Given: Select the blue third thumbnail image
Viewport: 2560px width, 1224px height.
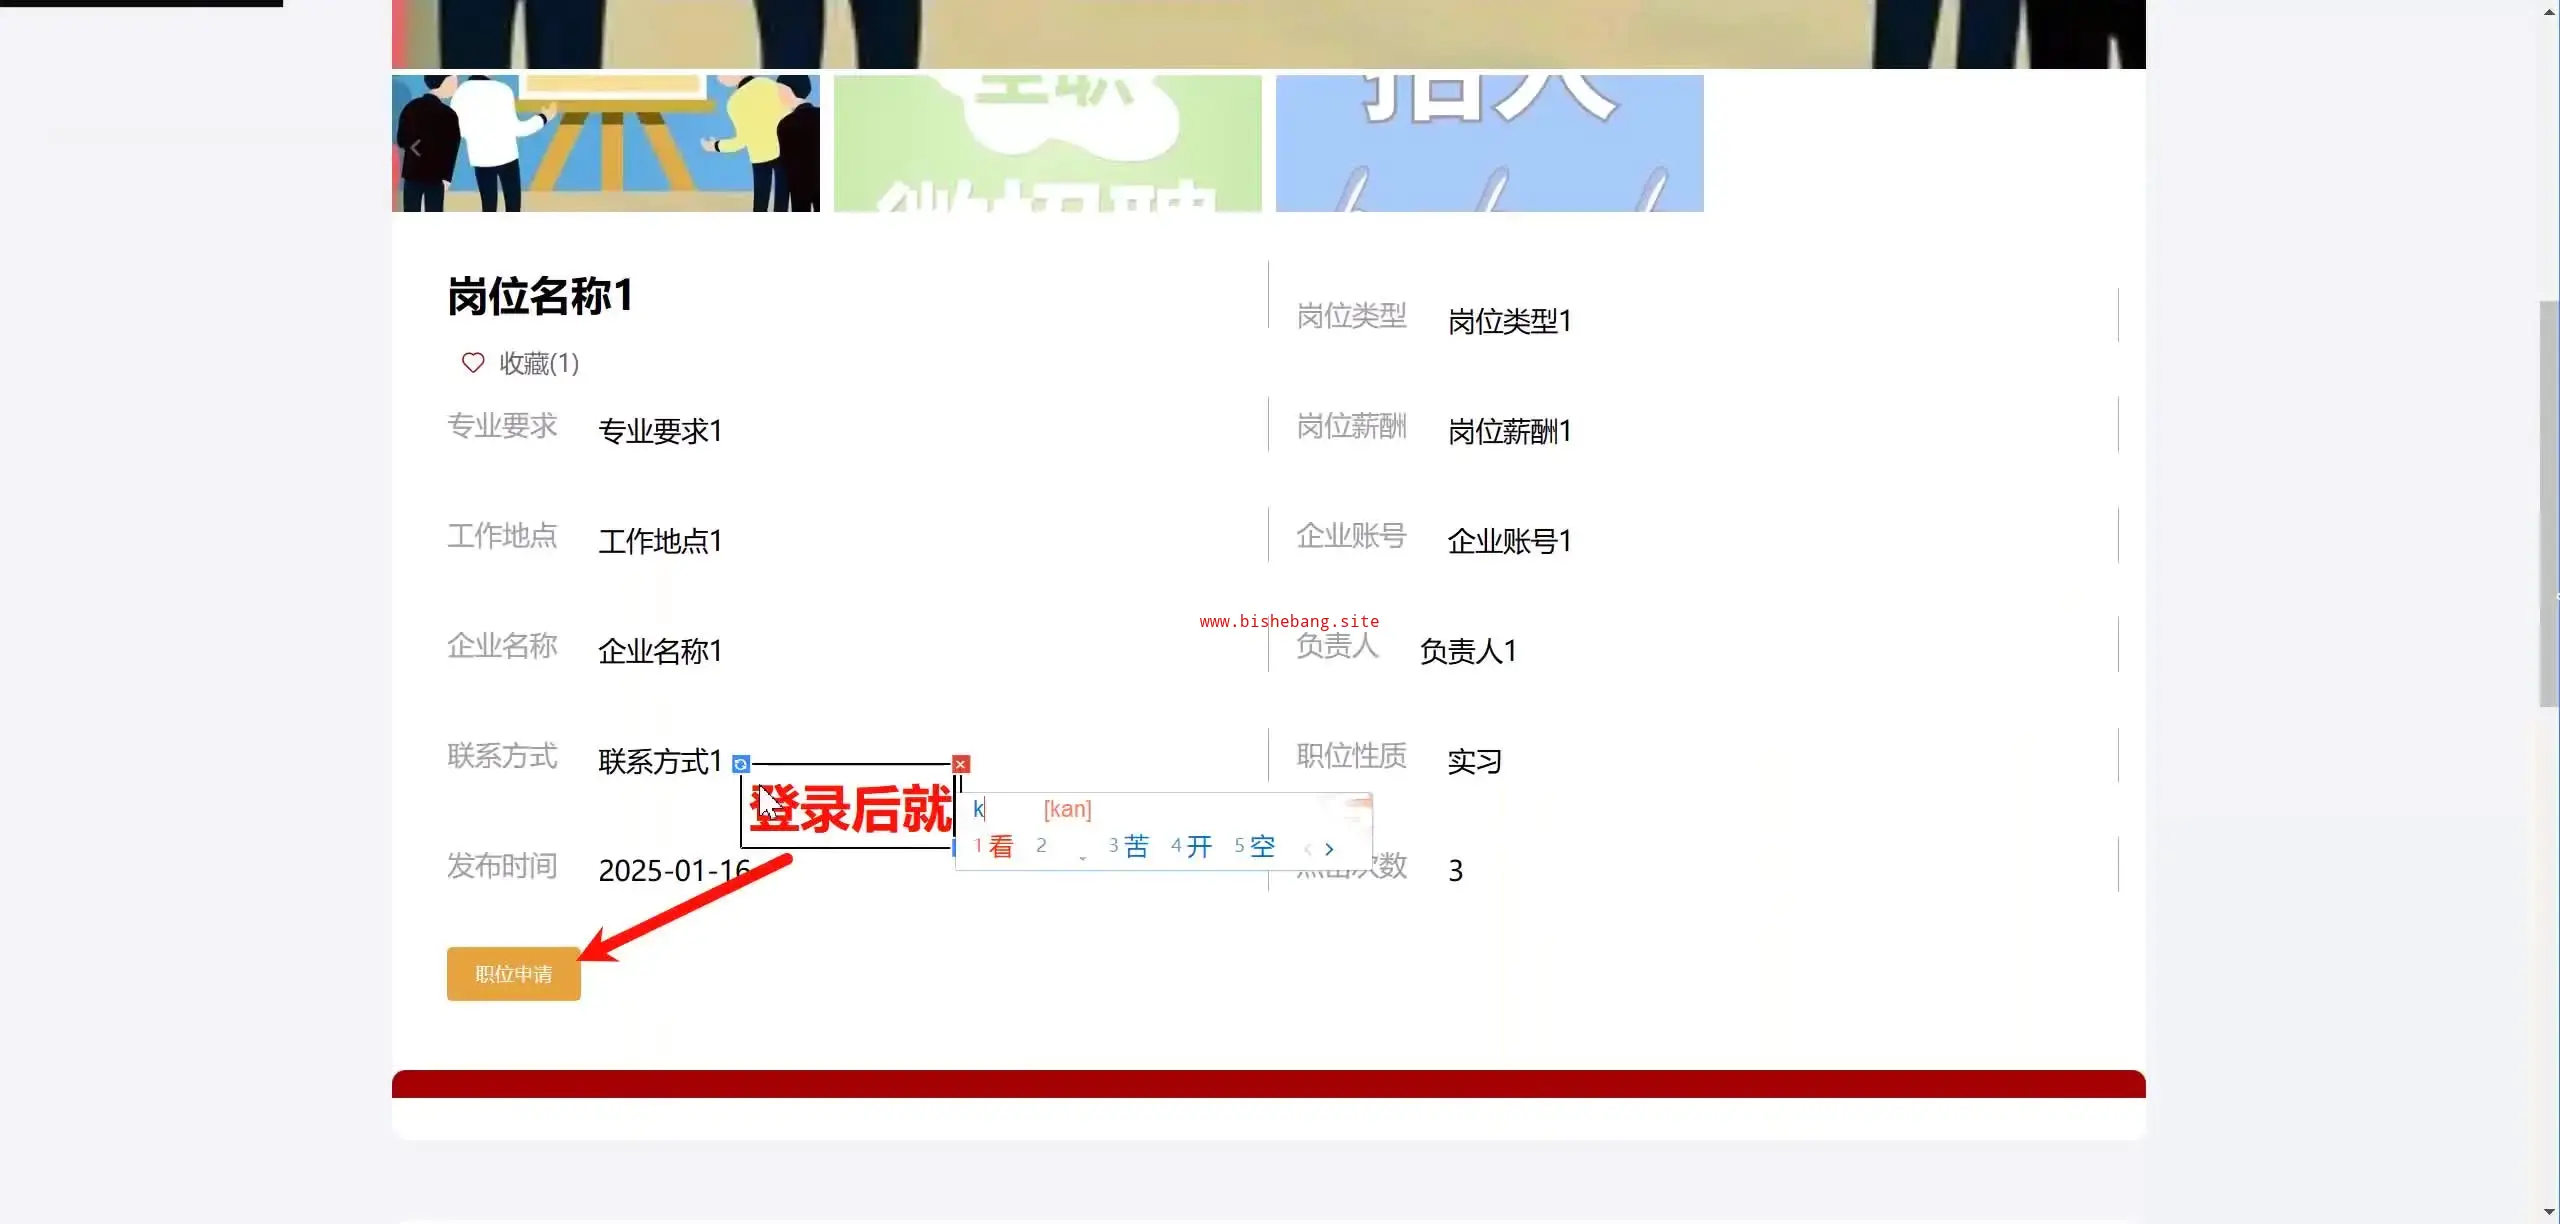Looking at the screenshot, I should (x=1489, y=143).
